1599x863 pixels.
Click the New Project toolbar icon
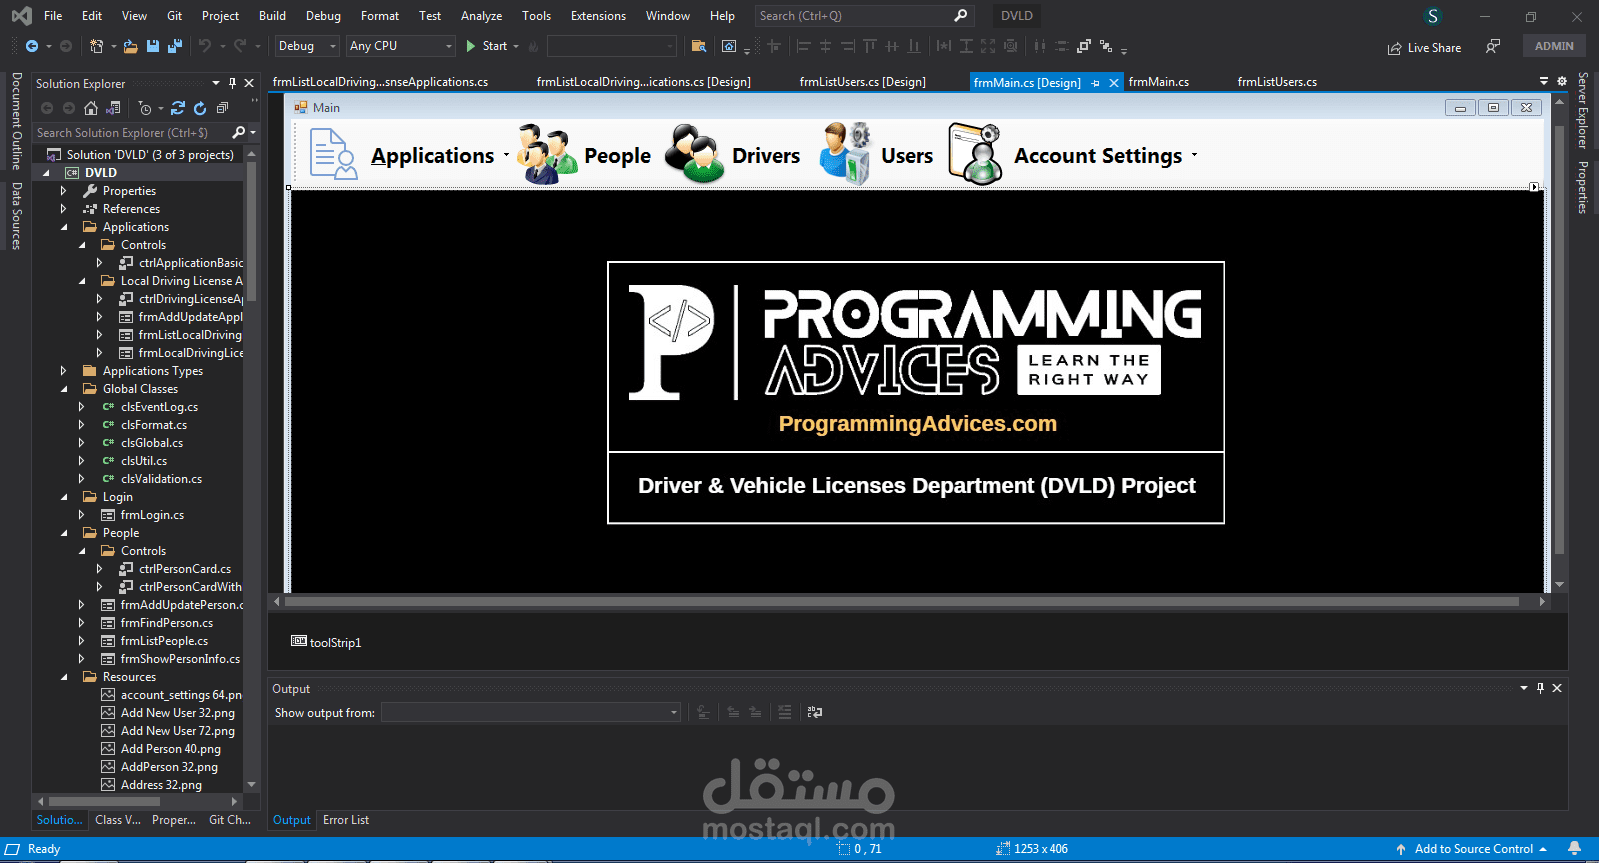tap(97, 46)
